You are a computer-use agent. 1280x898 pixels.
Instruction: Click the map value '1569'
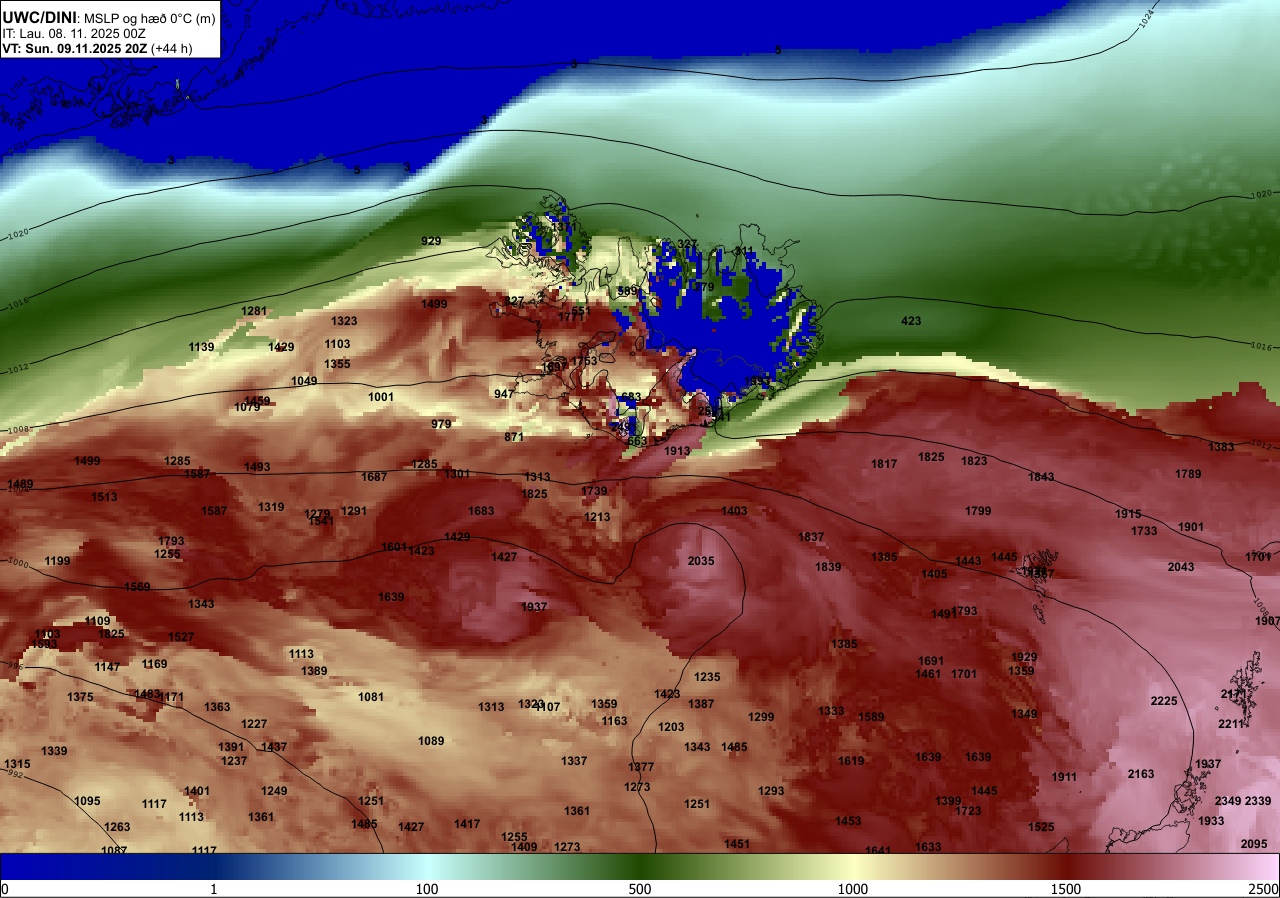pyautogui.click(x=137, y=587)
